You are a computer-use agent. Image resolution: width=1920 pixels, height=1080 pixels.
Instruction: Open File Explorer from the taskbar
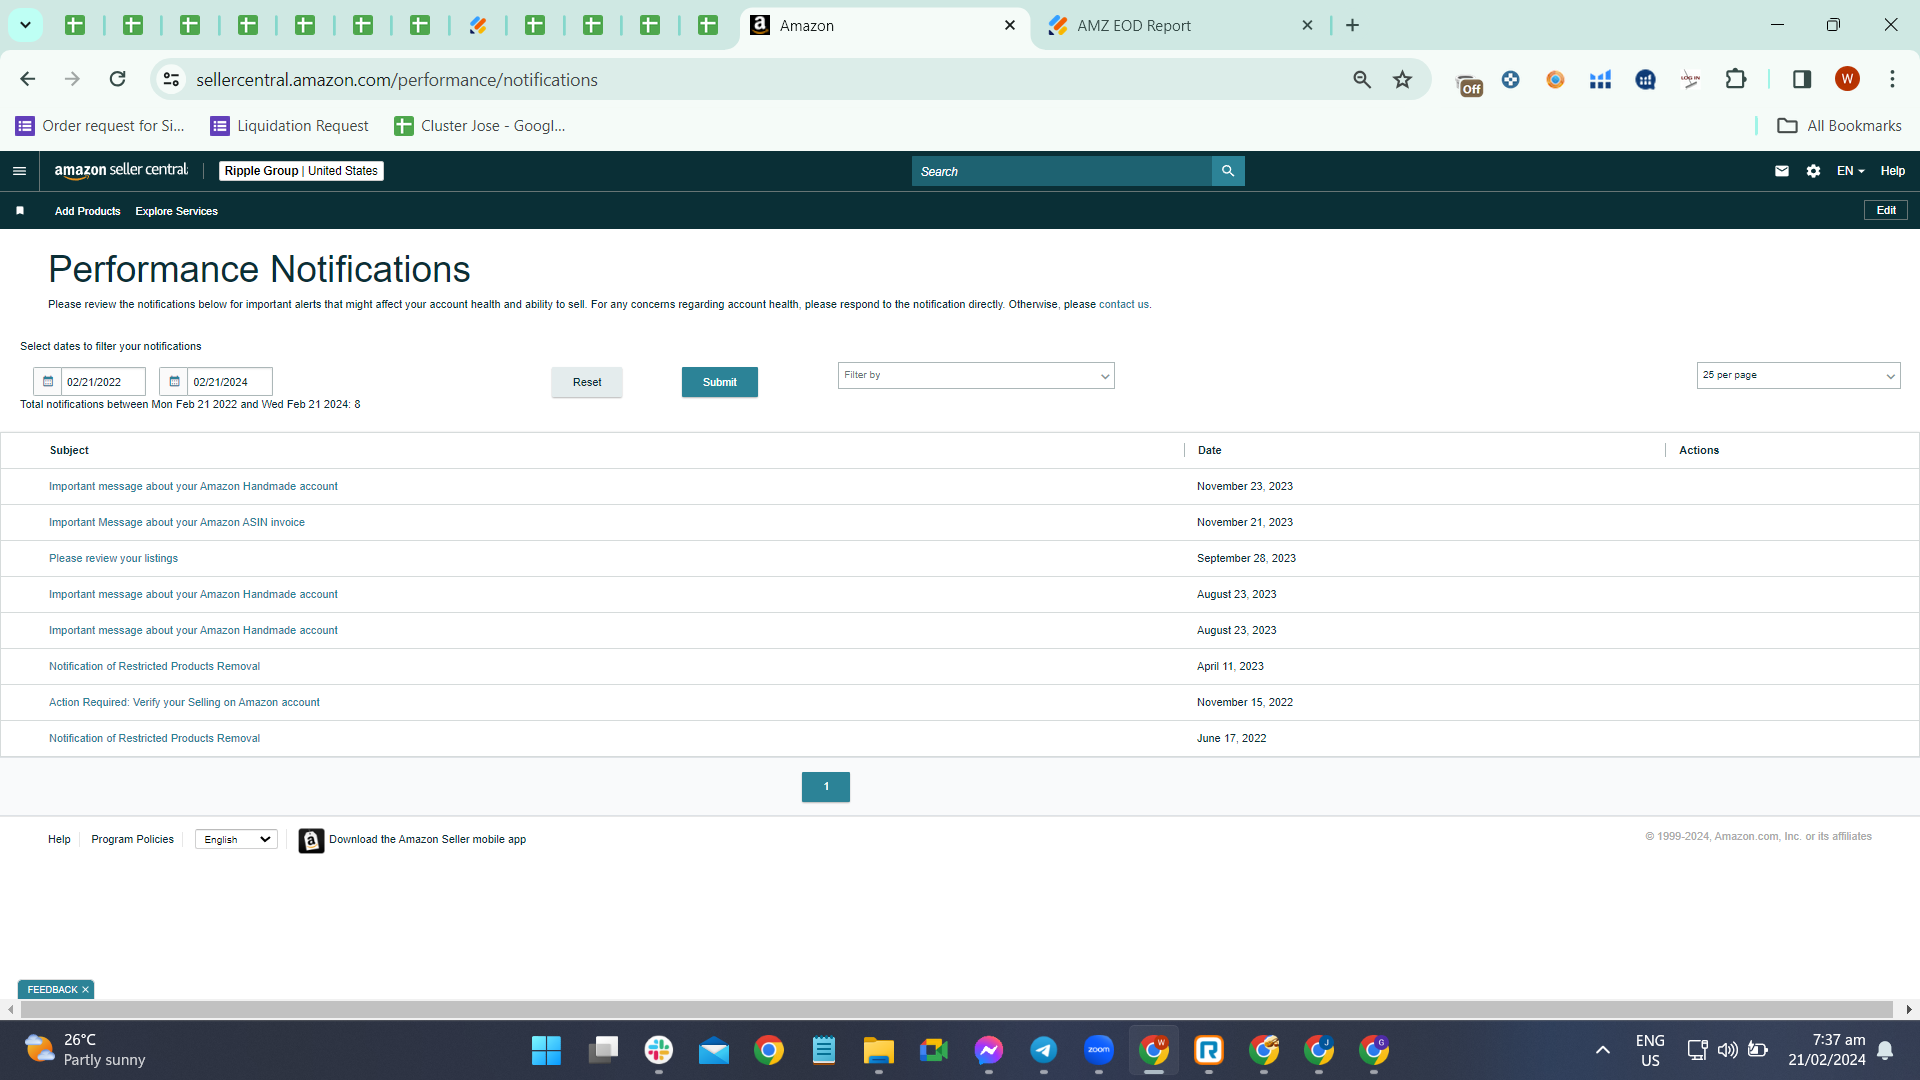tap(879, 1050)
